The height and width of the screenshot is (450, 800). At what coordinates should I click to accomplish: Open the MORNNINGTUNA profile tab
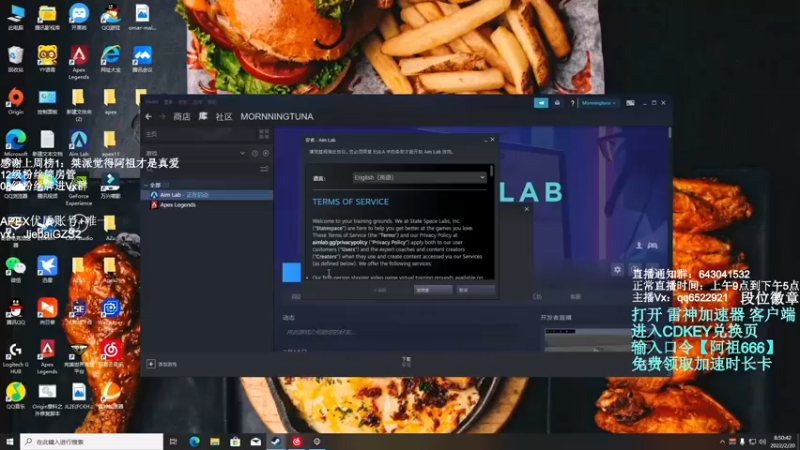[x=277, y=117]
